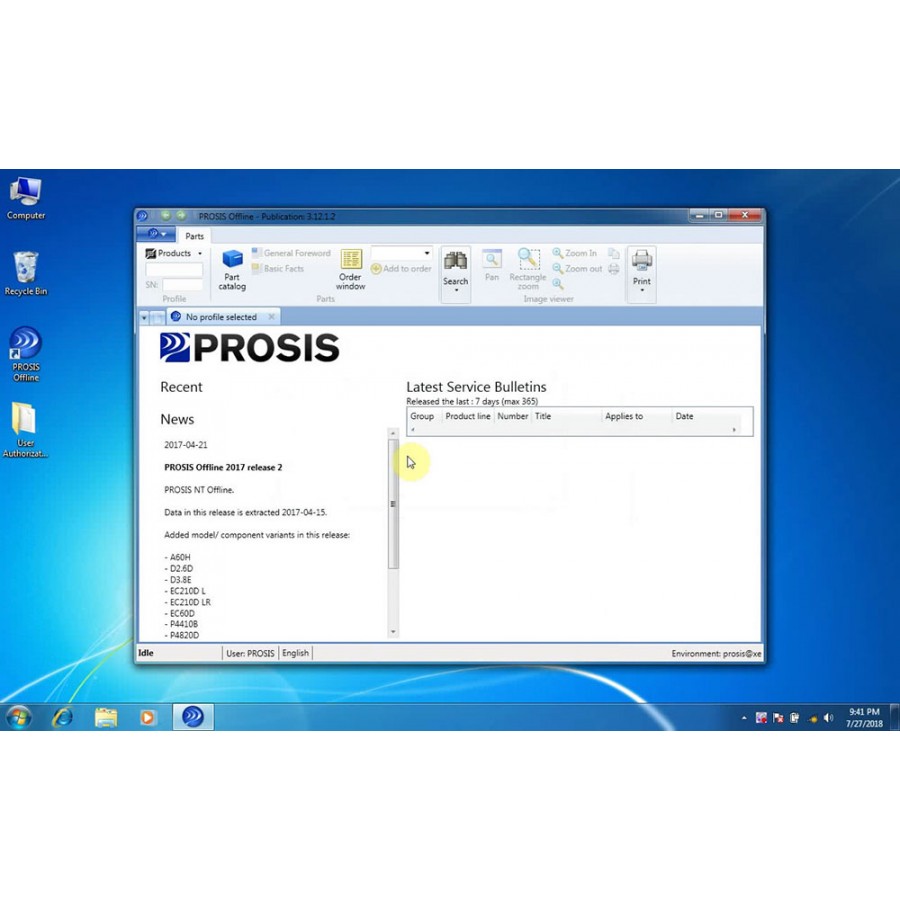This screenshot has width=900, height=900.
Task: Select the Computer desktop icon
Action: pyautogui.click(x=26, y=198)
